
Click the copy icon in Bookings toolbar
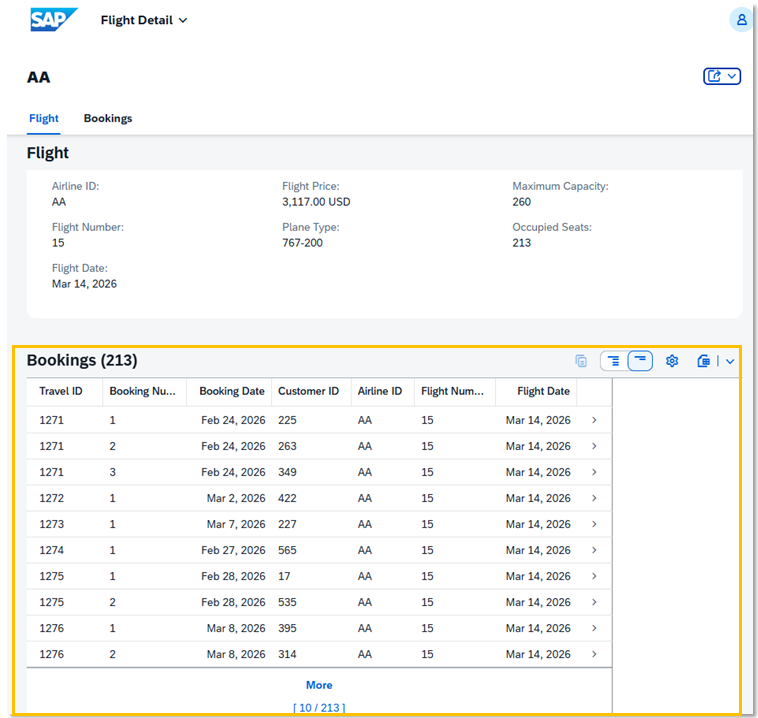[581, 361]
